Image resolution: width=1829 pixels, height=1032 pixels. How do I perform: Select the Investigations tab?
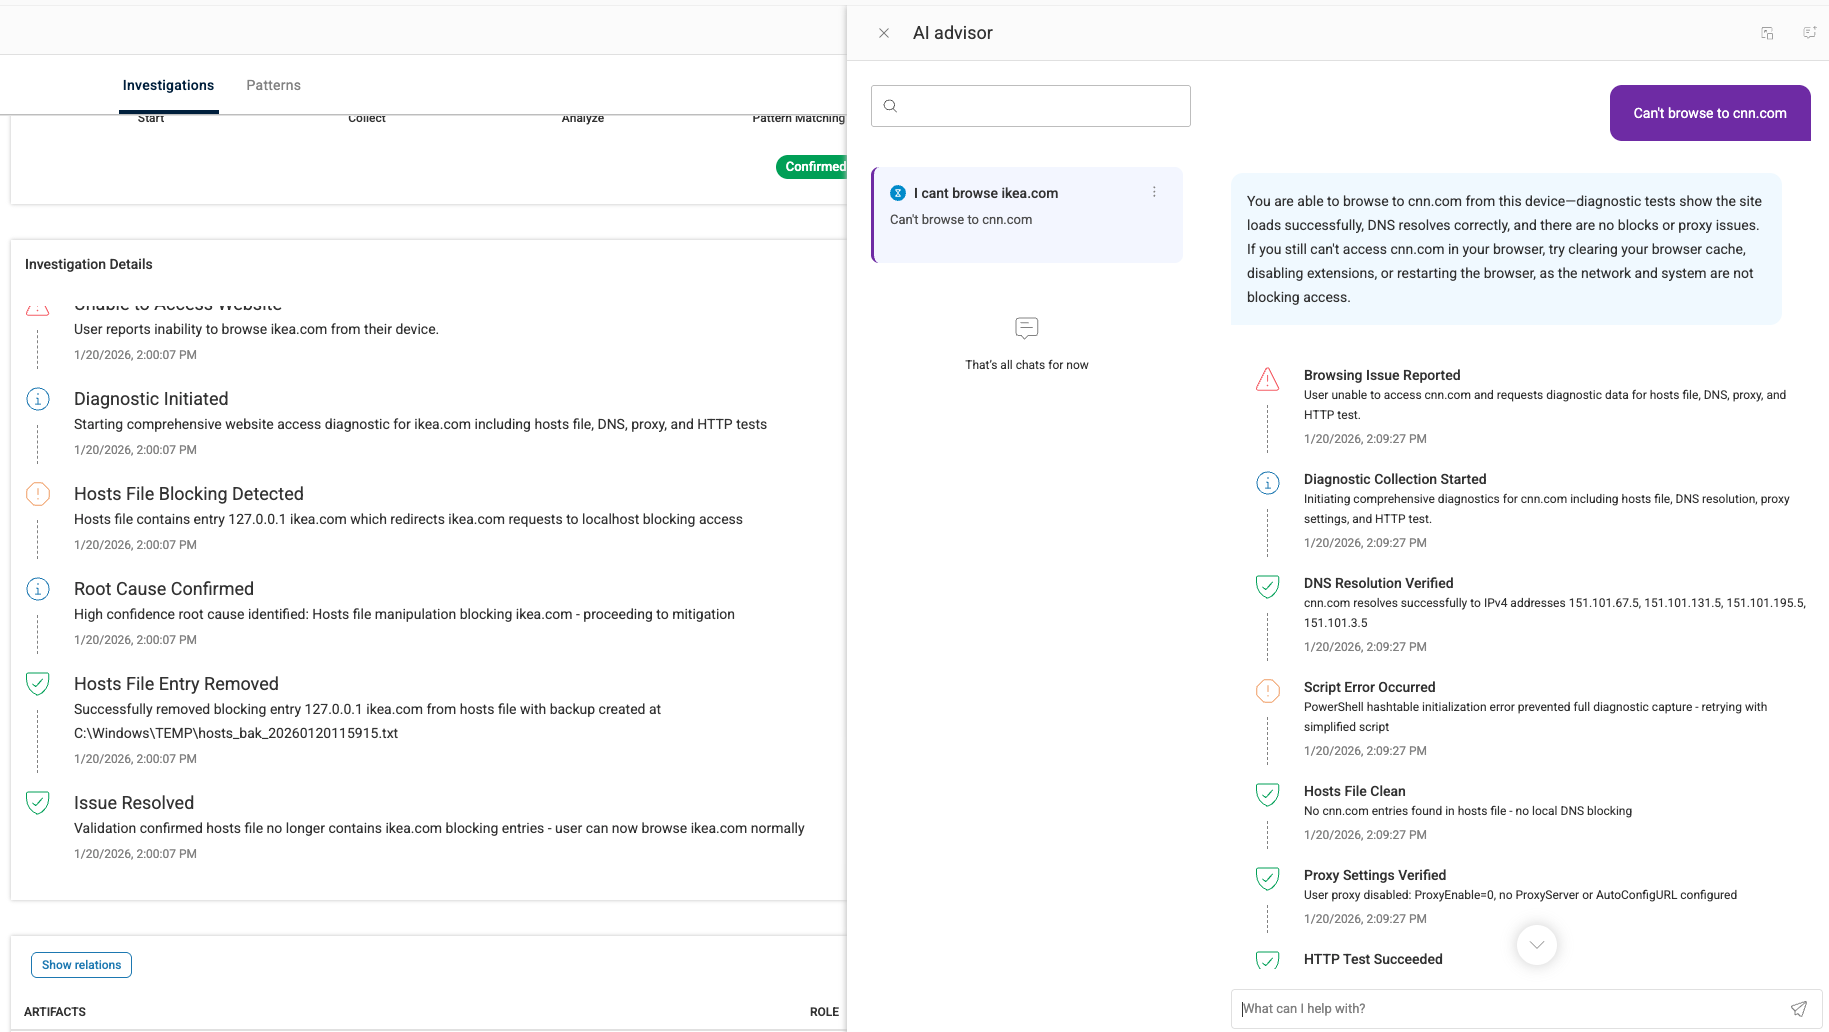coord(168,85)
